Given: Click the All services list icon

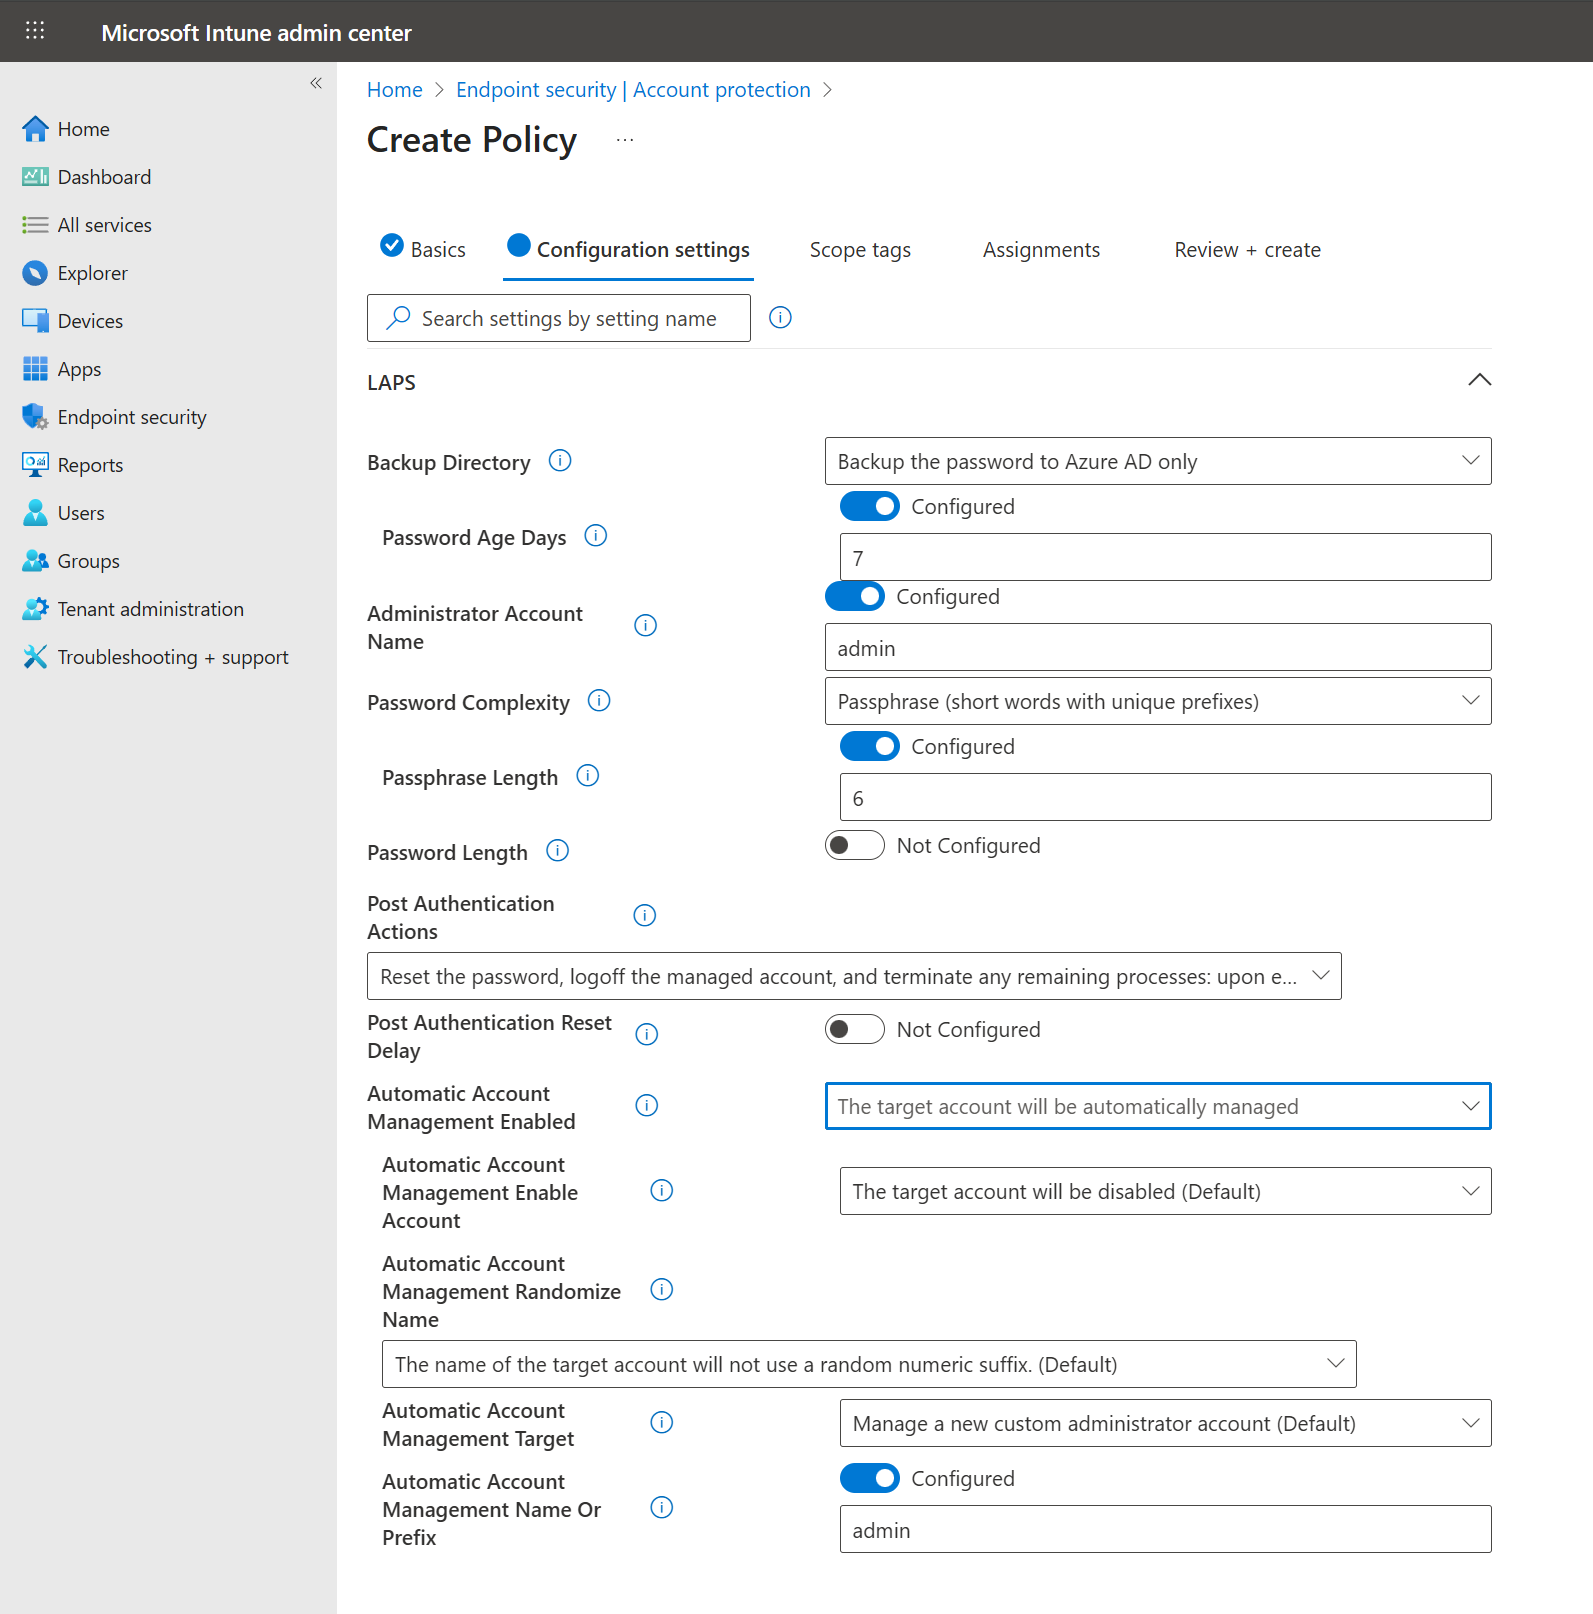Looking at the screenshot, I should click(x=35, y=225).
